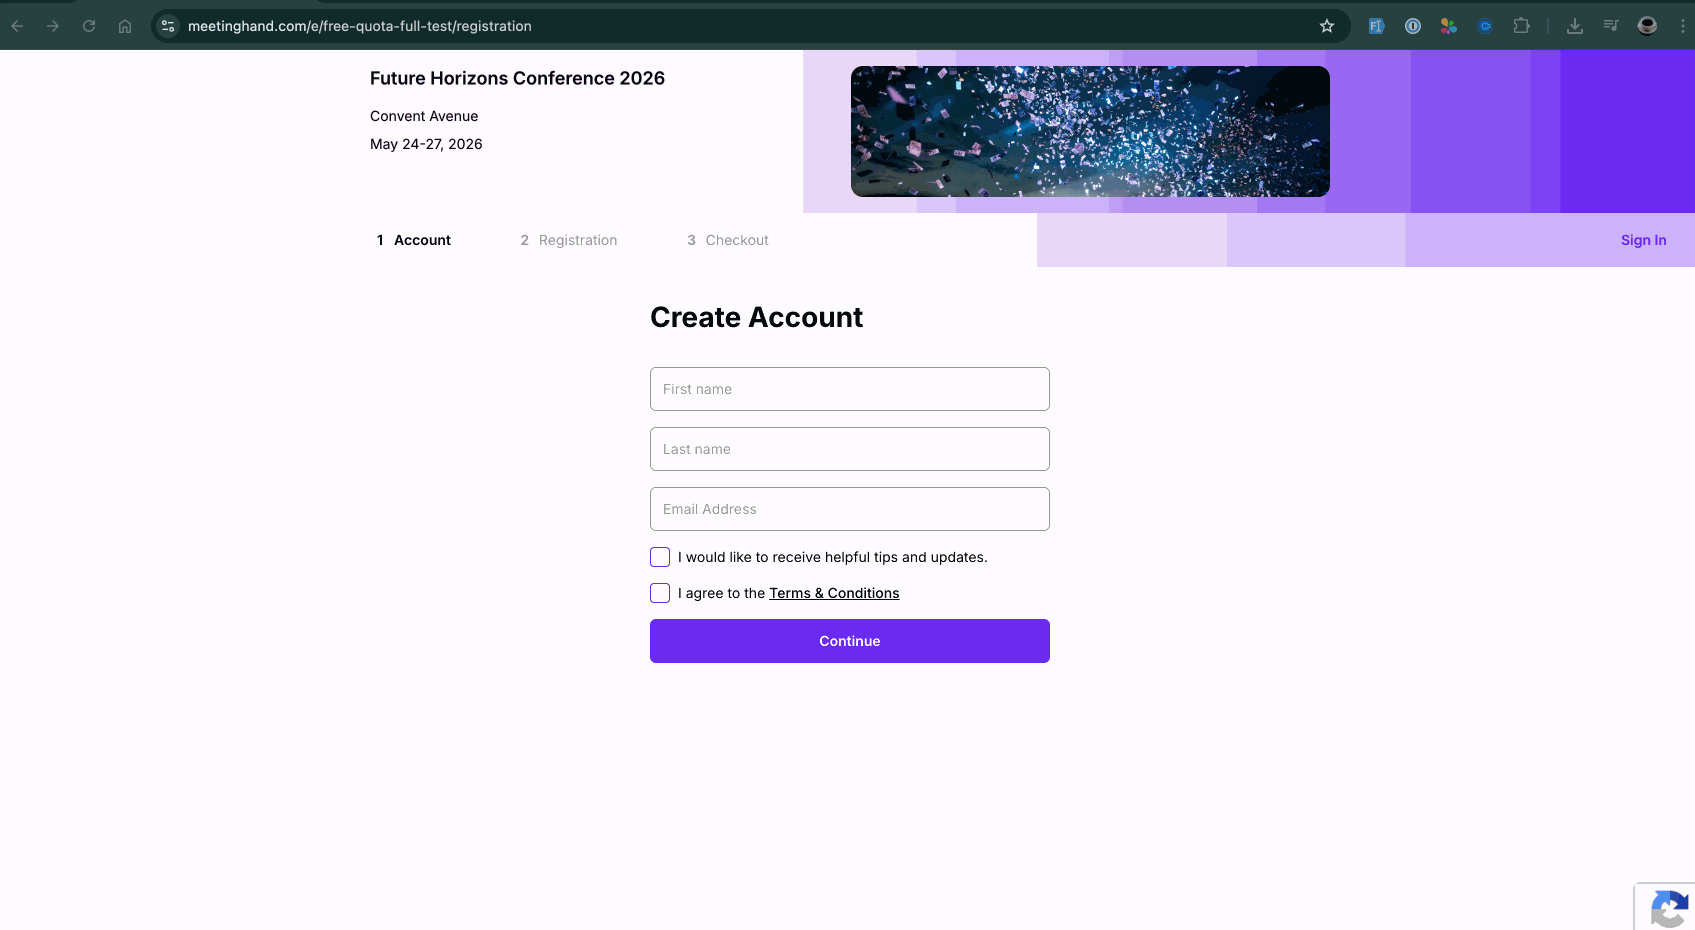The width and height of the screenshot is (1695, 930).
Task: Enable helpful tips and updates checkbox
Action: (x=660, y=557)
